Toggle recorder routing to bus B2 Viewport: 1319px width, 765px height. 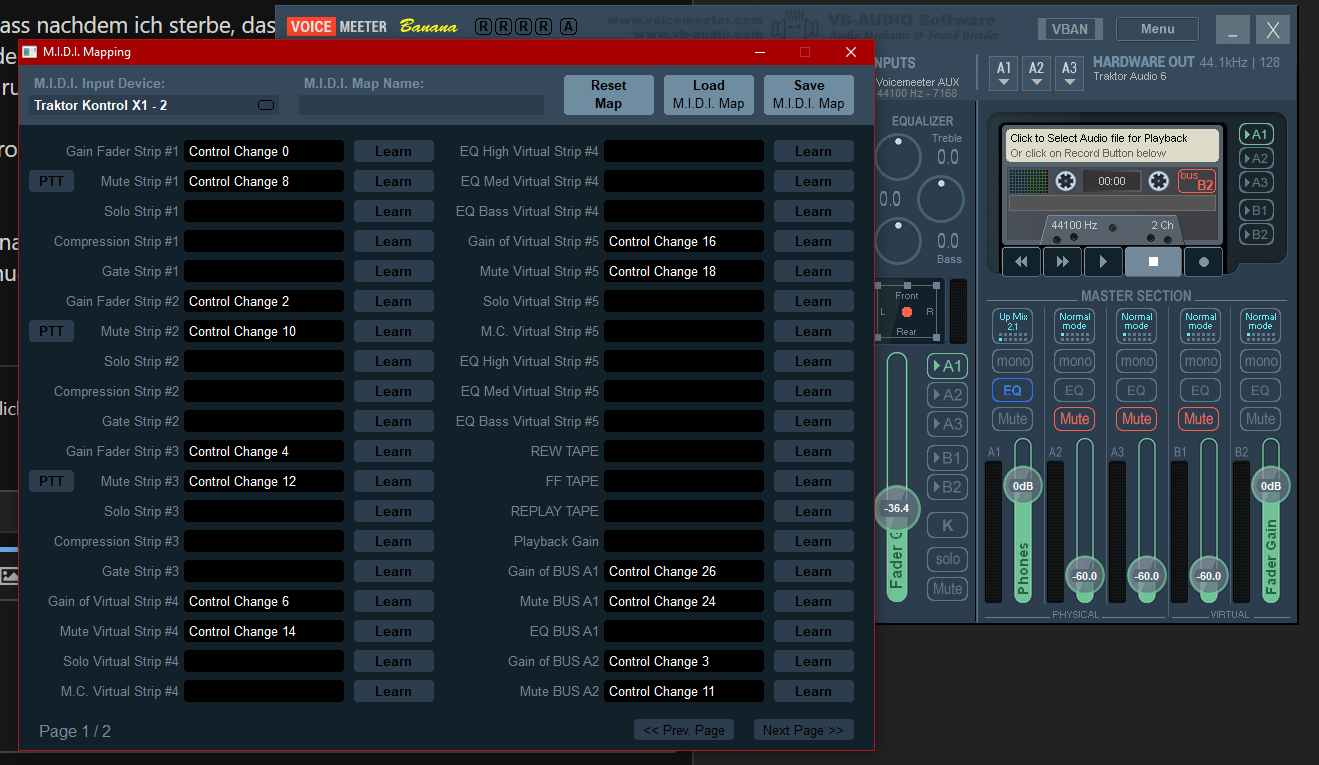click(1256, 234)
